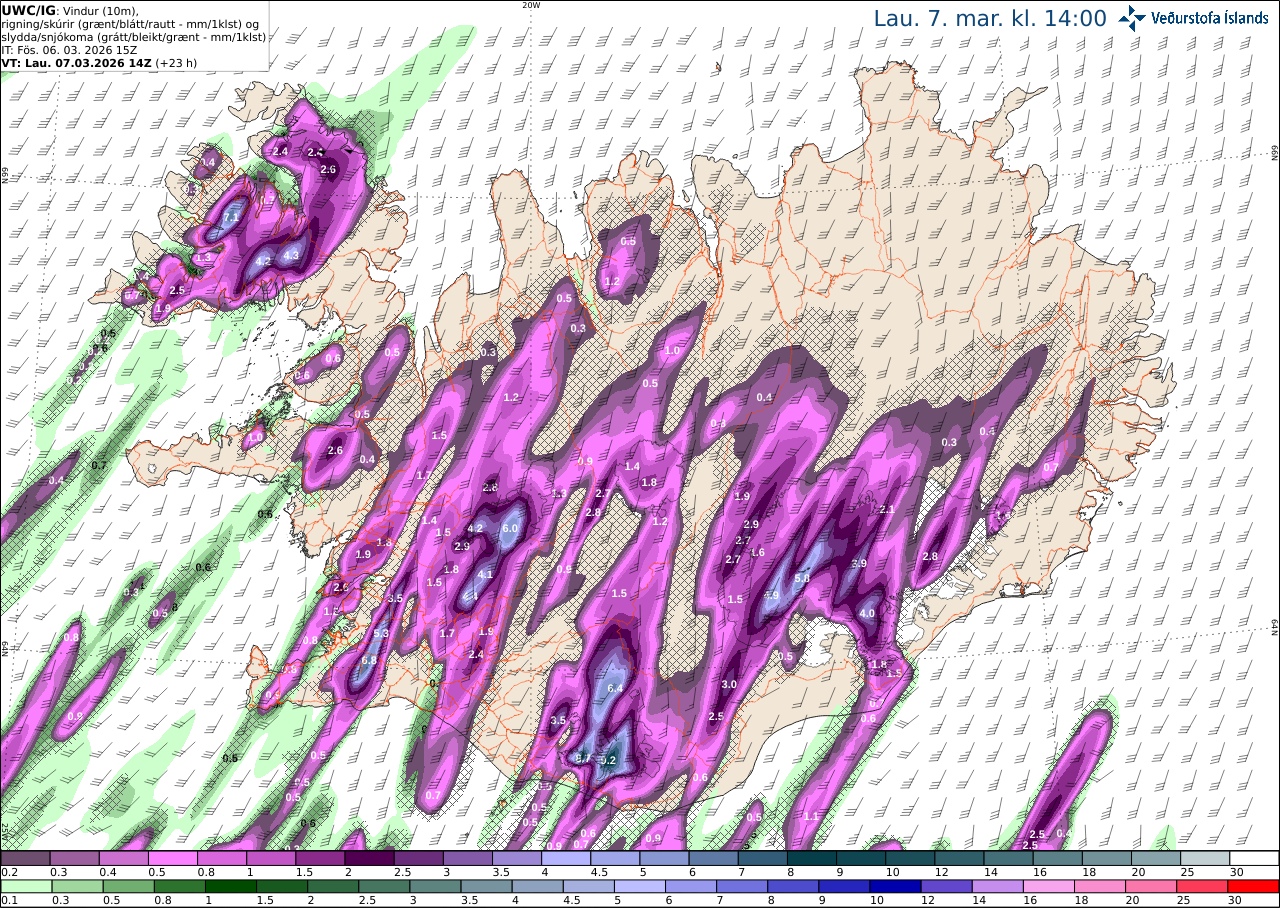Select the blue-grey 4 rain legend swatch

tap(537, 886)
